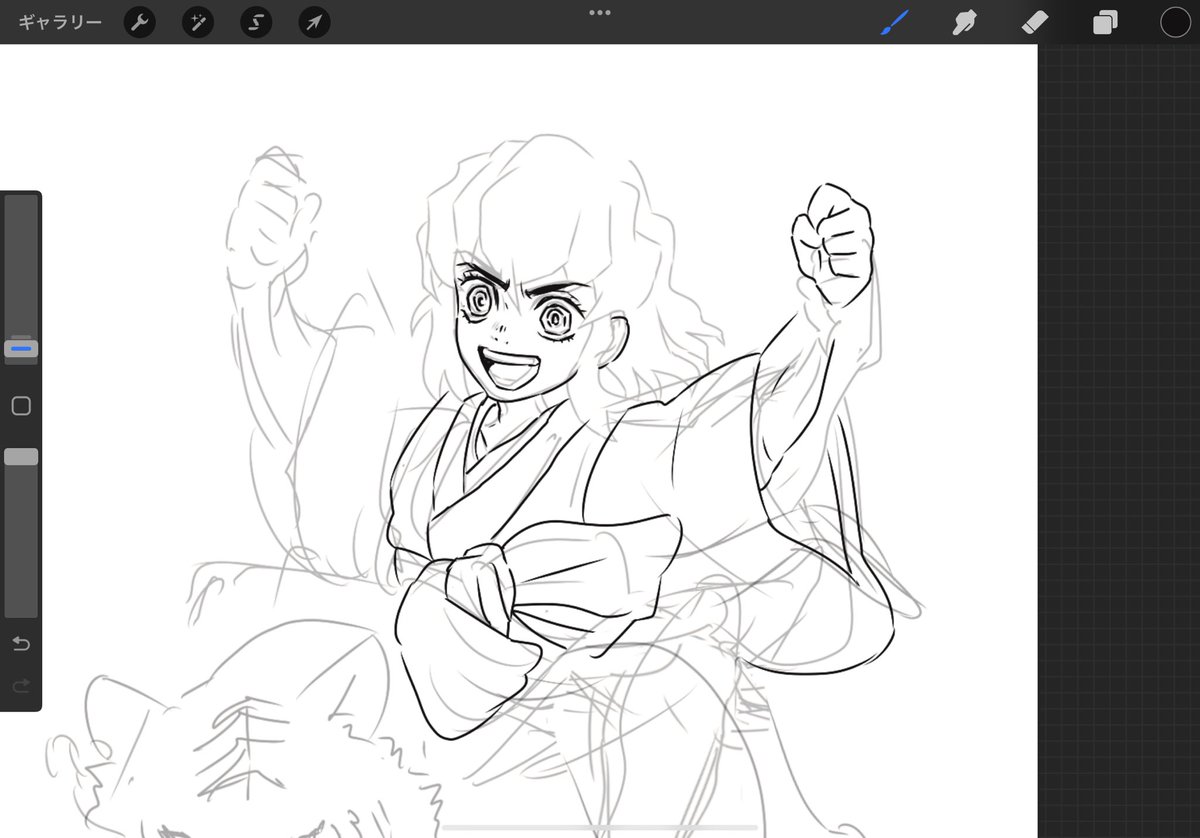Viewport: 1200px width, 838px height.
Task: Select the Brush paint tool
Action: pos(895,22)
